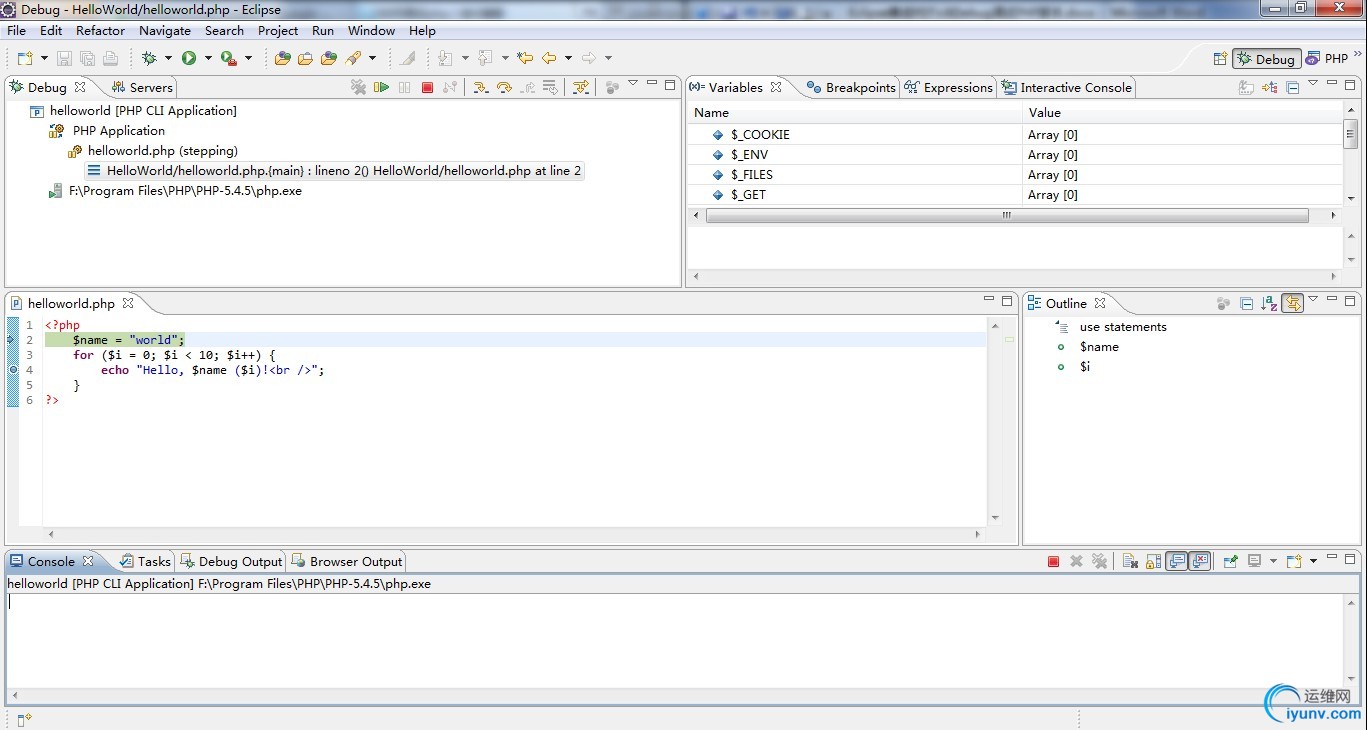Image resolution: width=1367 pixels, height=730 pixels.
Task: Open the Search dropdown arrow
Action: coord(372,58)
